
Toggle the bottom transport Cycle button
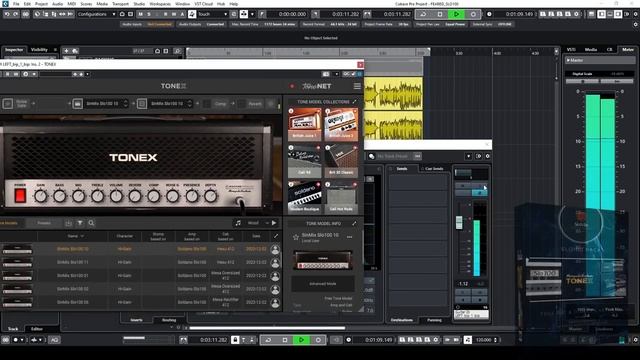point(268,340)
